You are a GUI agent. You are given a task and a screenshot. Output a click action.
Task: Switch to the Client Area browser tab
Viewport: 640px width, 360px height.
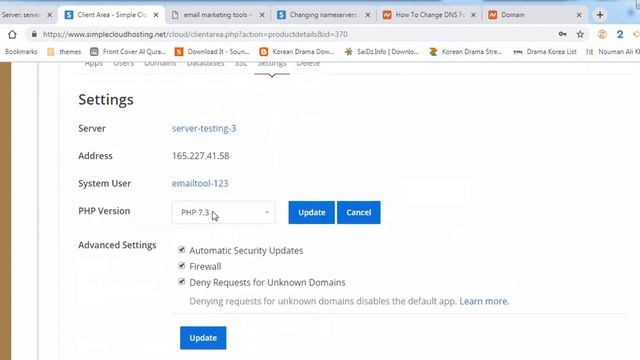click(x=111, y=15)
